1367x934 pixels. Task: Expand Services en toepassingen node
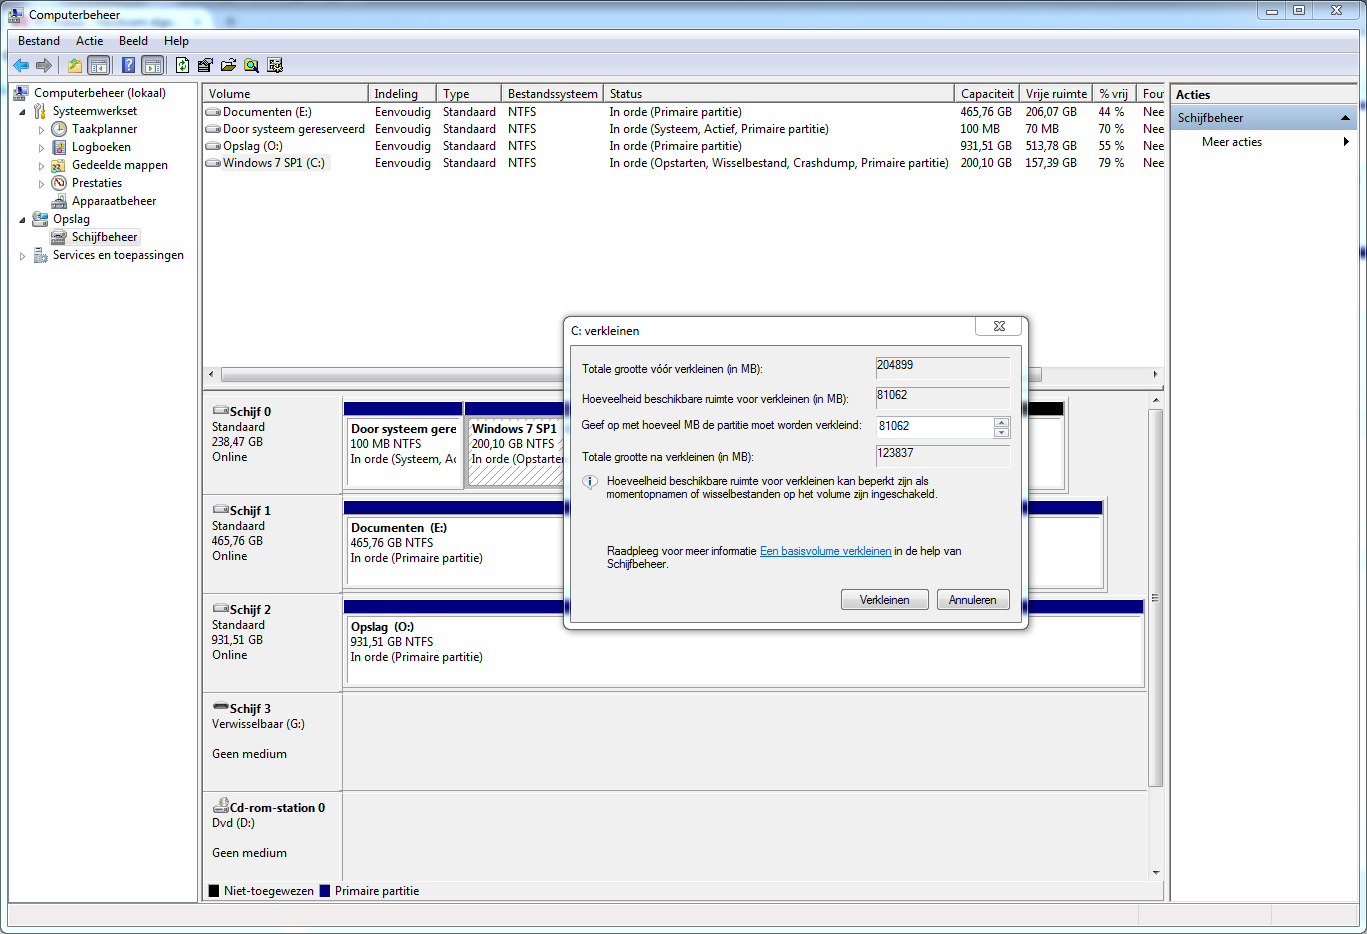tap(23, 256)
